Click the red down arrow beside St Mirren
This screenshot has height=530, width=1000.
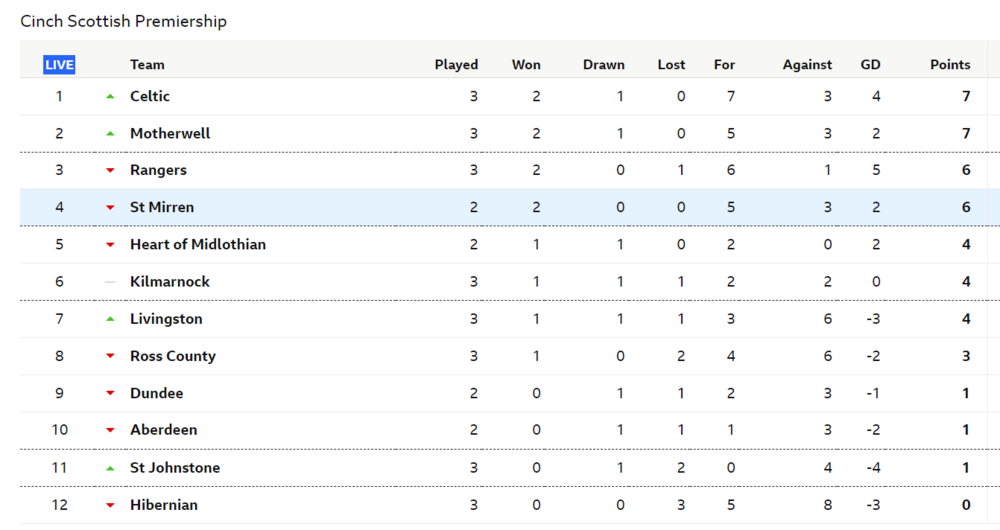tap(110, 208)
